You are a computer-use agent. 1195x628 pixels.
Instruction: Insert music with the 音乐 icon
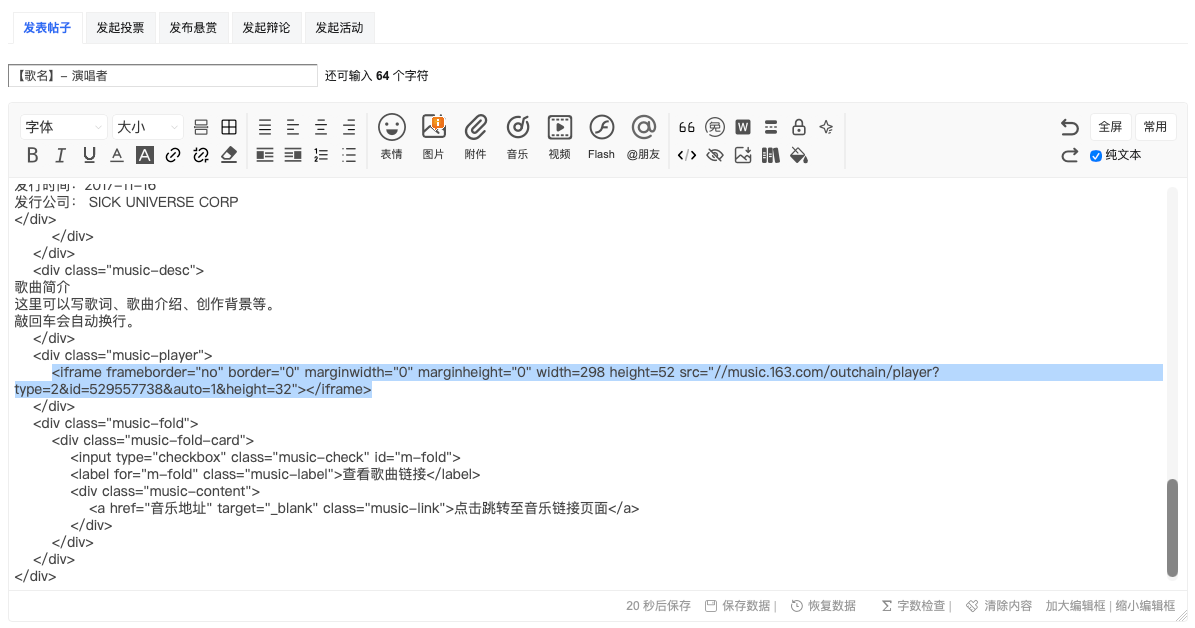(517, 136)
